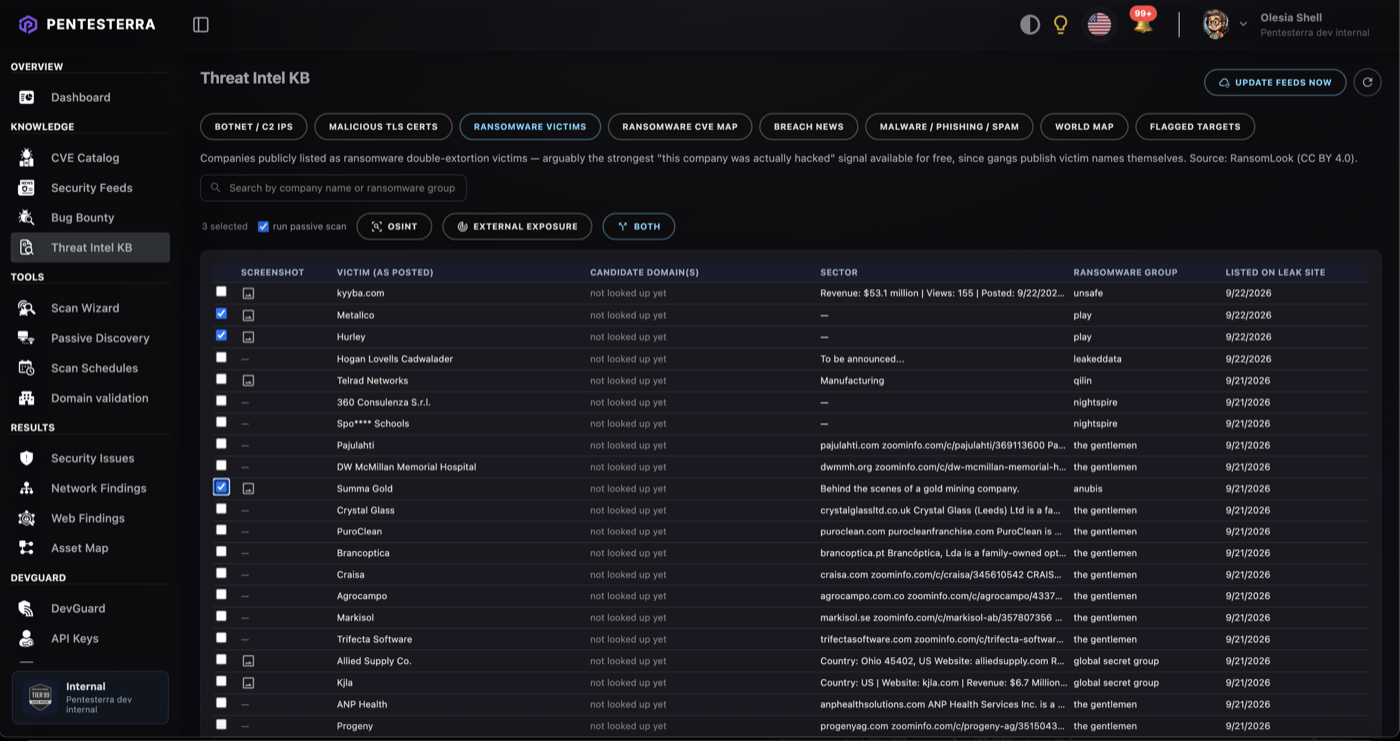Select Ransomware CVE Map tab
The image size is (1400, 741).
click(680, 127)
